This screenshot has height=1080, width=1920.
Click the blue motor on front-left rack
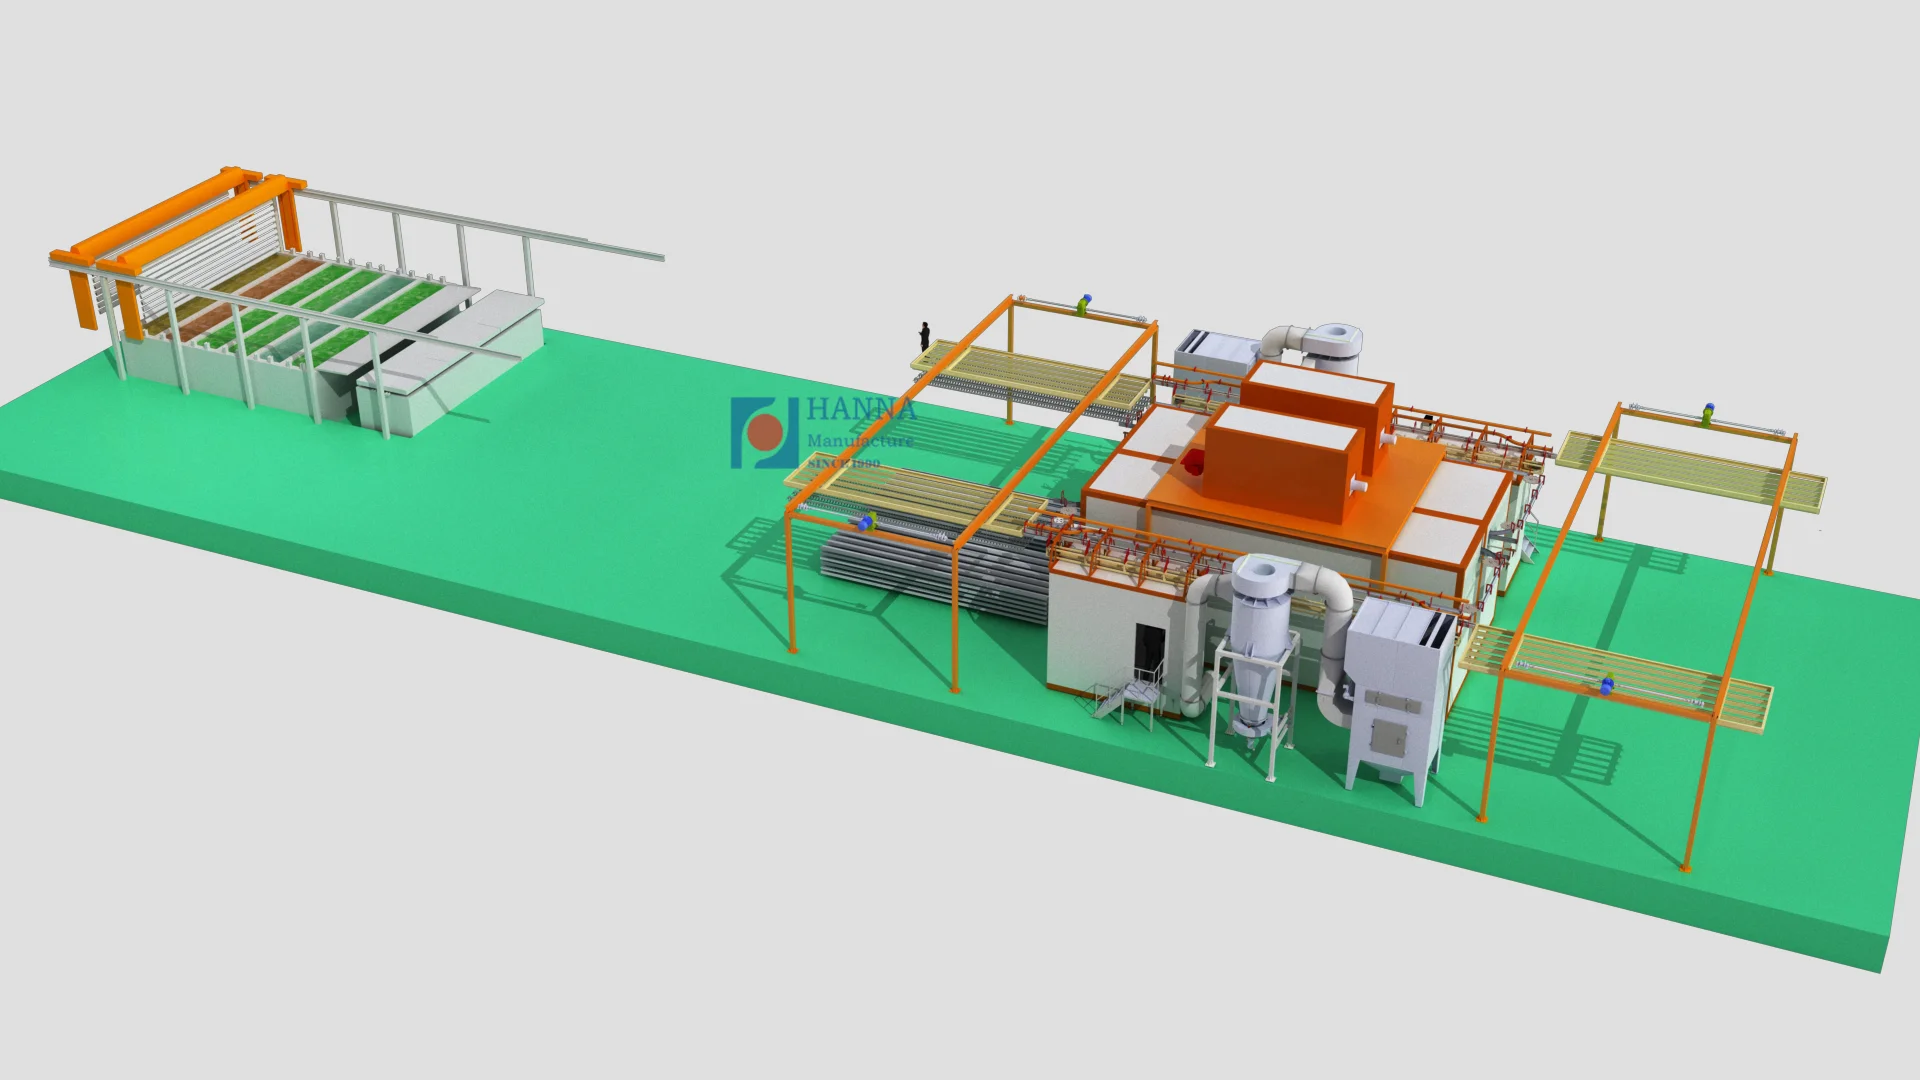(865, 523)
